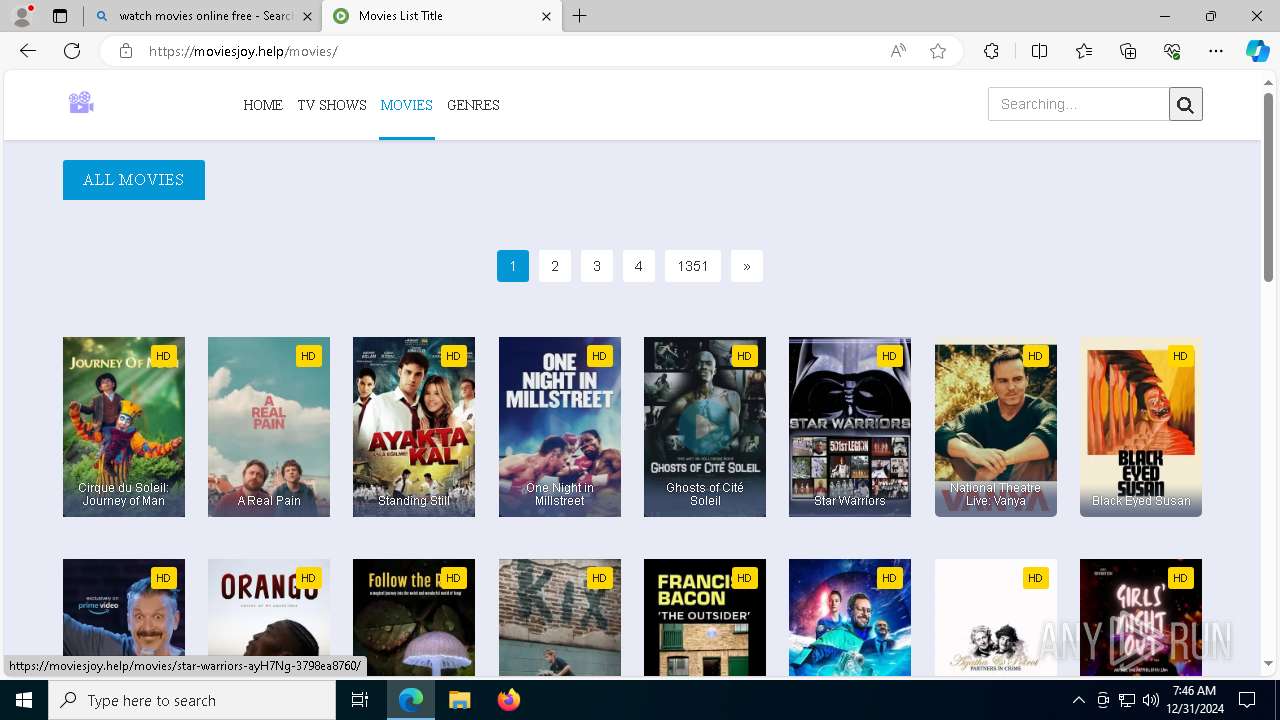The width and height of the screenshot is (1280, 720).
Task: Open the Follow the Rain mushroom poster
Action: pos(414,617)
